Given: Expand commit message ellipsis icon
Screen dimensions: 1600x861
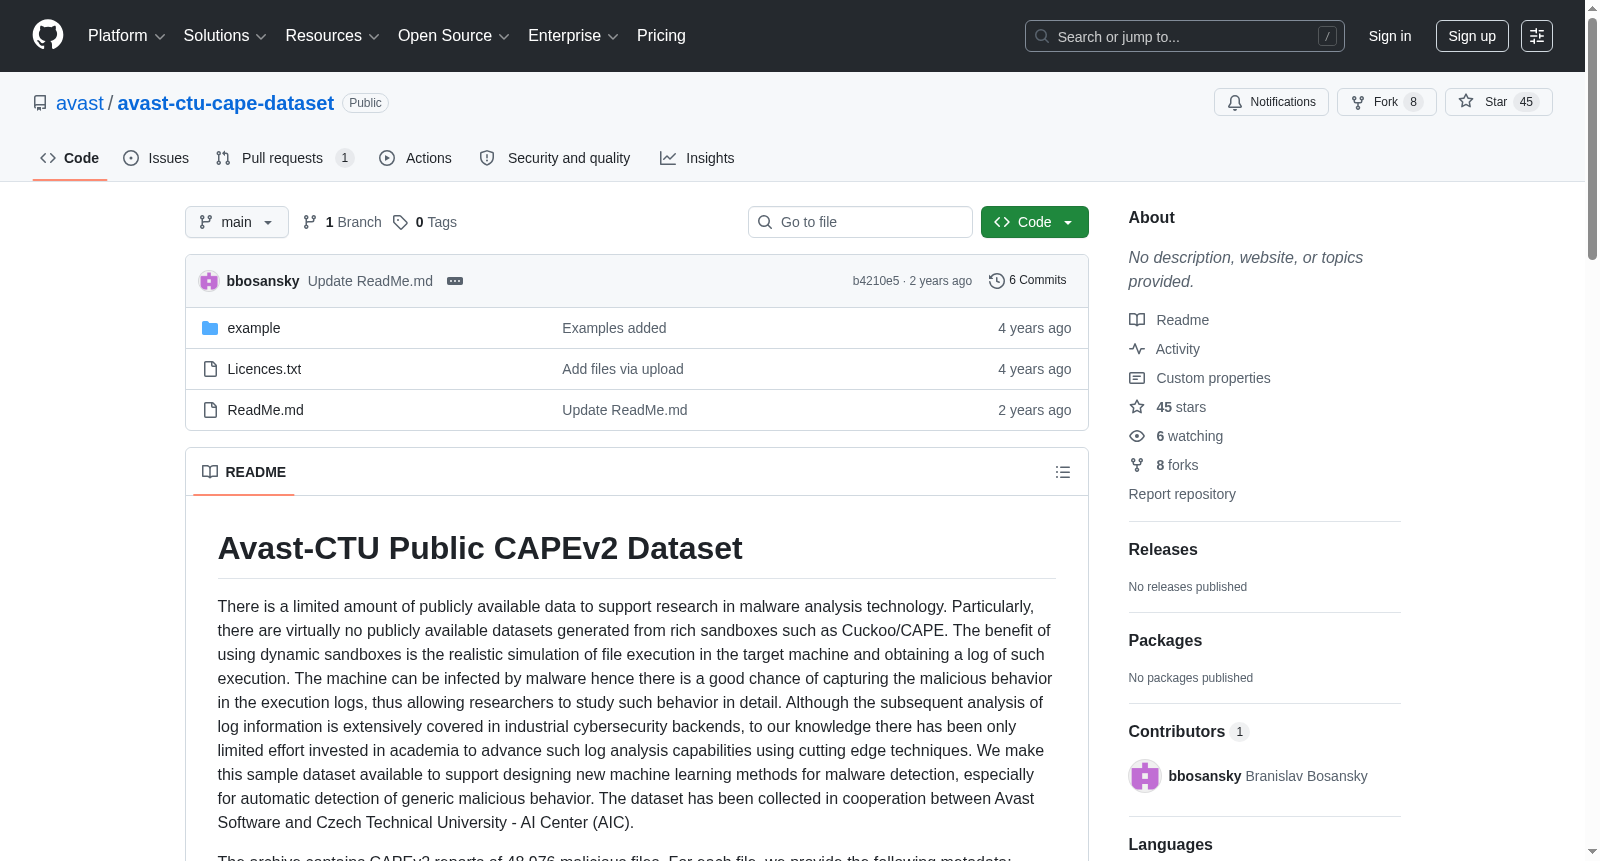Looking at the screenshot, I should [x=455, y=281].
